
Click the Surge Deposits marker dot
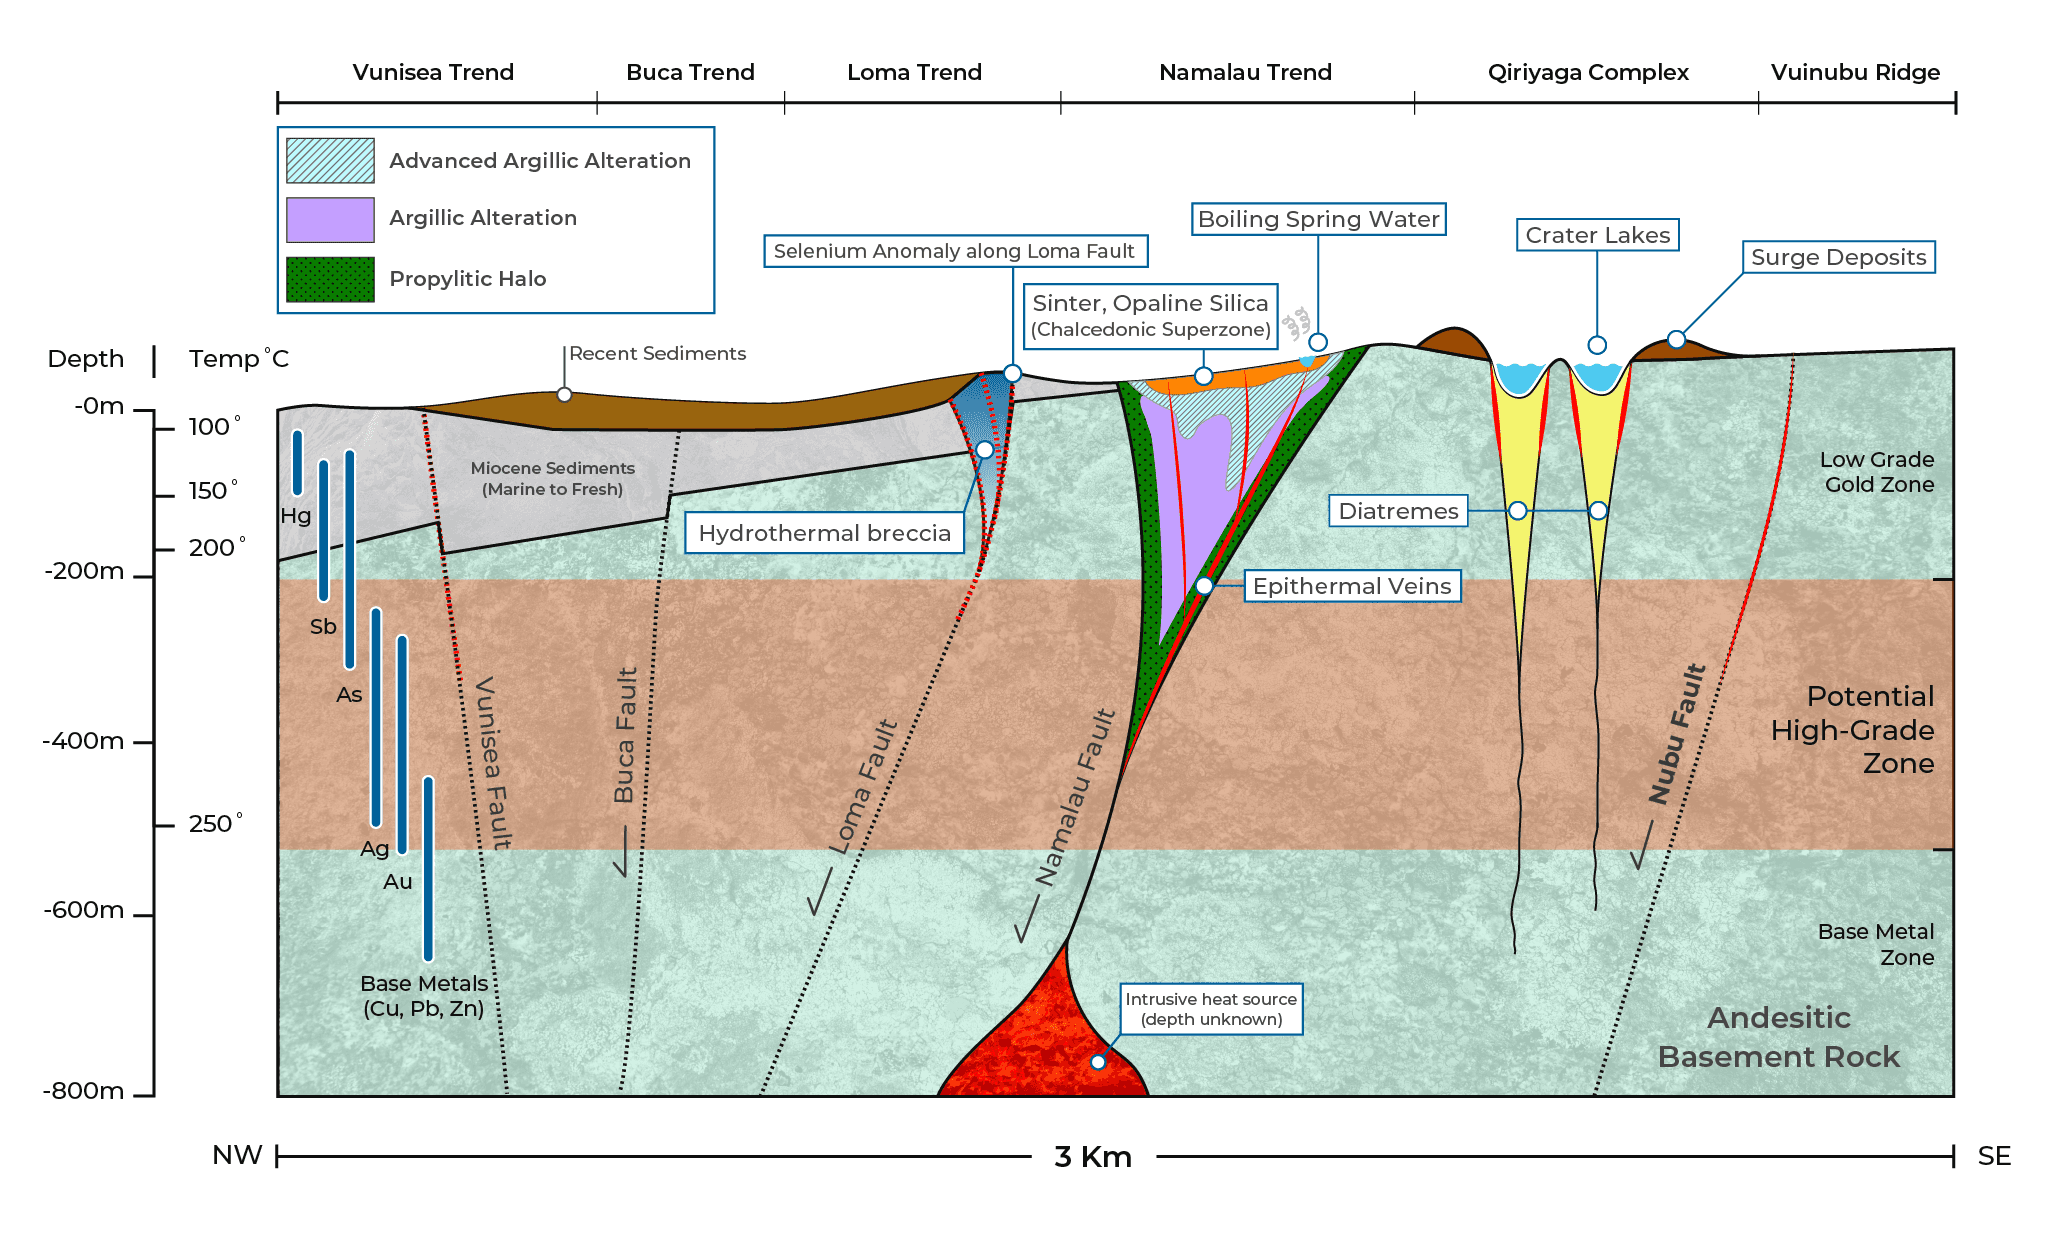pyautogui.click(x=1677, y=340)
